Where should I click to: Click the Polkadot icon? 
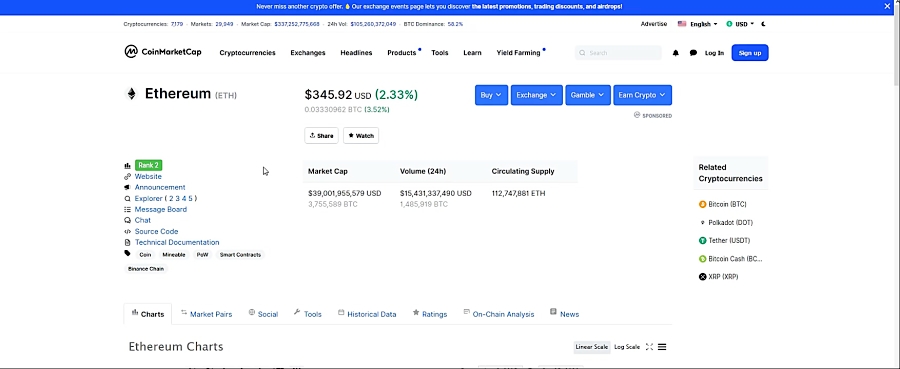pos(702,223)
